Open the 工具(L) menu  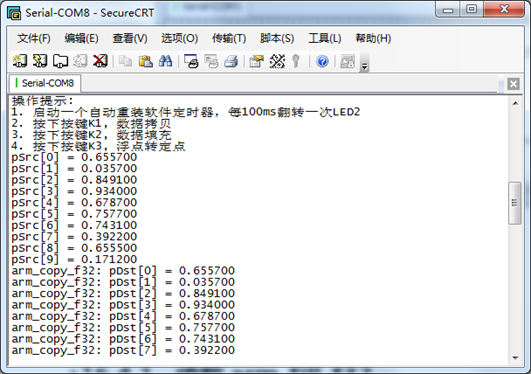click(x=324, y=38)
